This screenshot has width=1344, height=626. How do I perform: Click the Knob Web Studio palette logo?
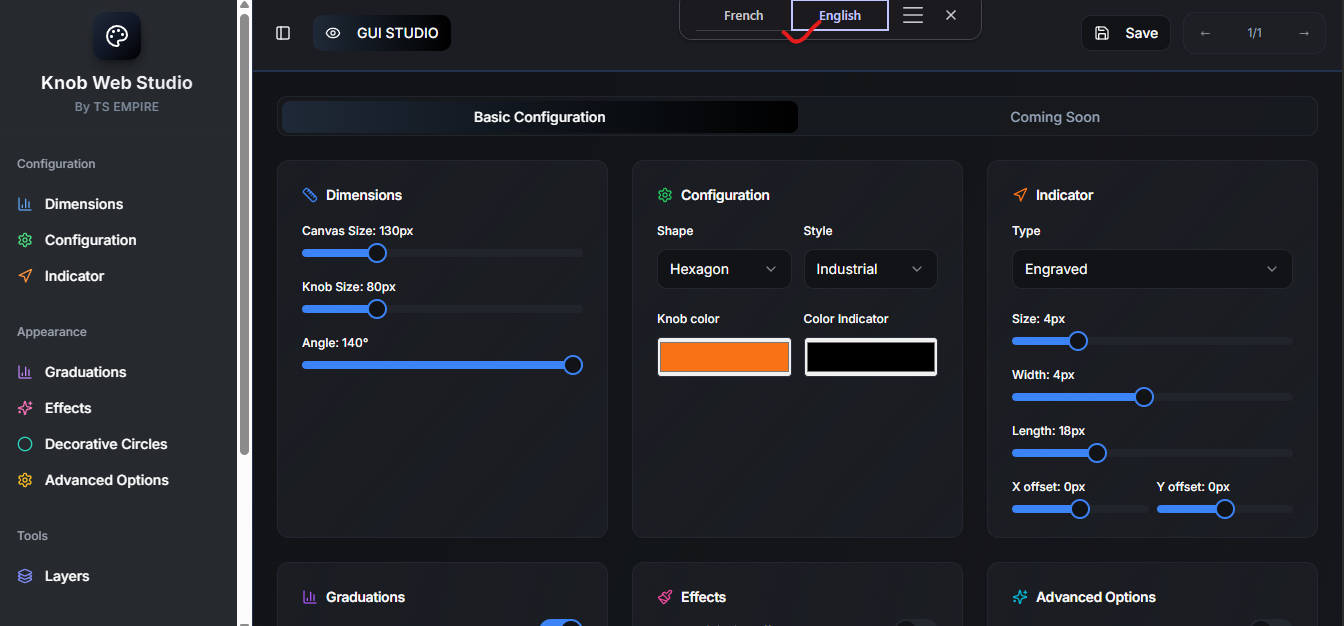[117, 36]
